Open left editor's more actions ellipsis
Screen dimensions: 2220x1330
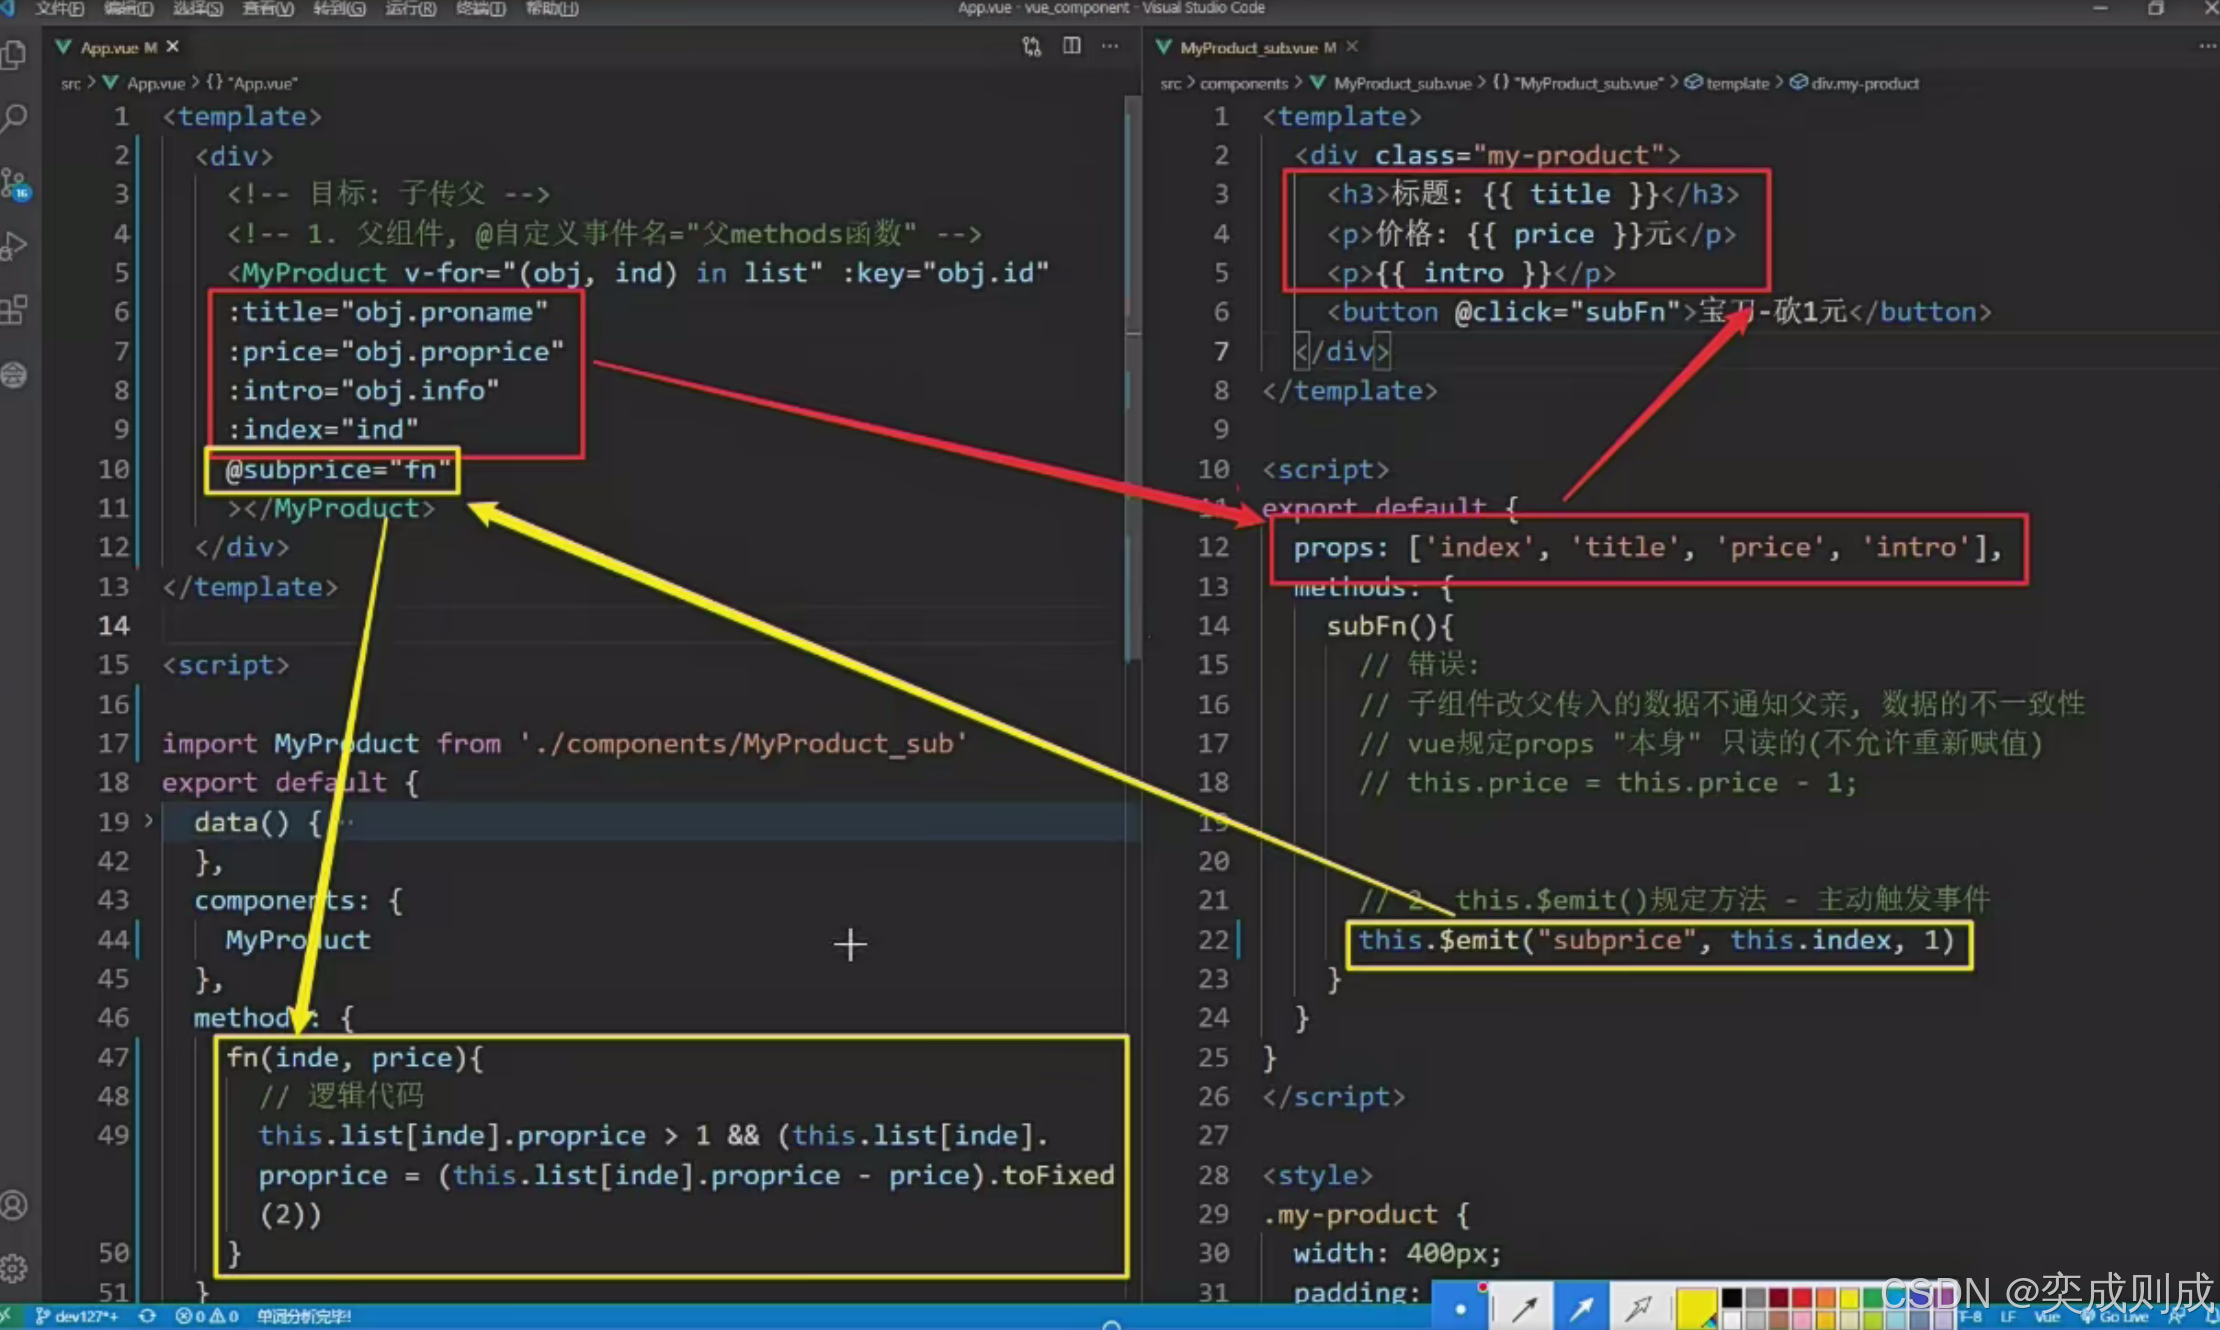pos(1110,47)
